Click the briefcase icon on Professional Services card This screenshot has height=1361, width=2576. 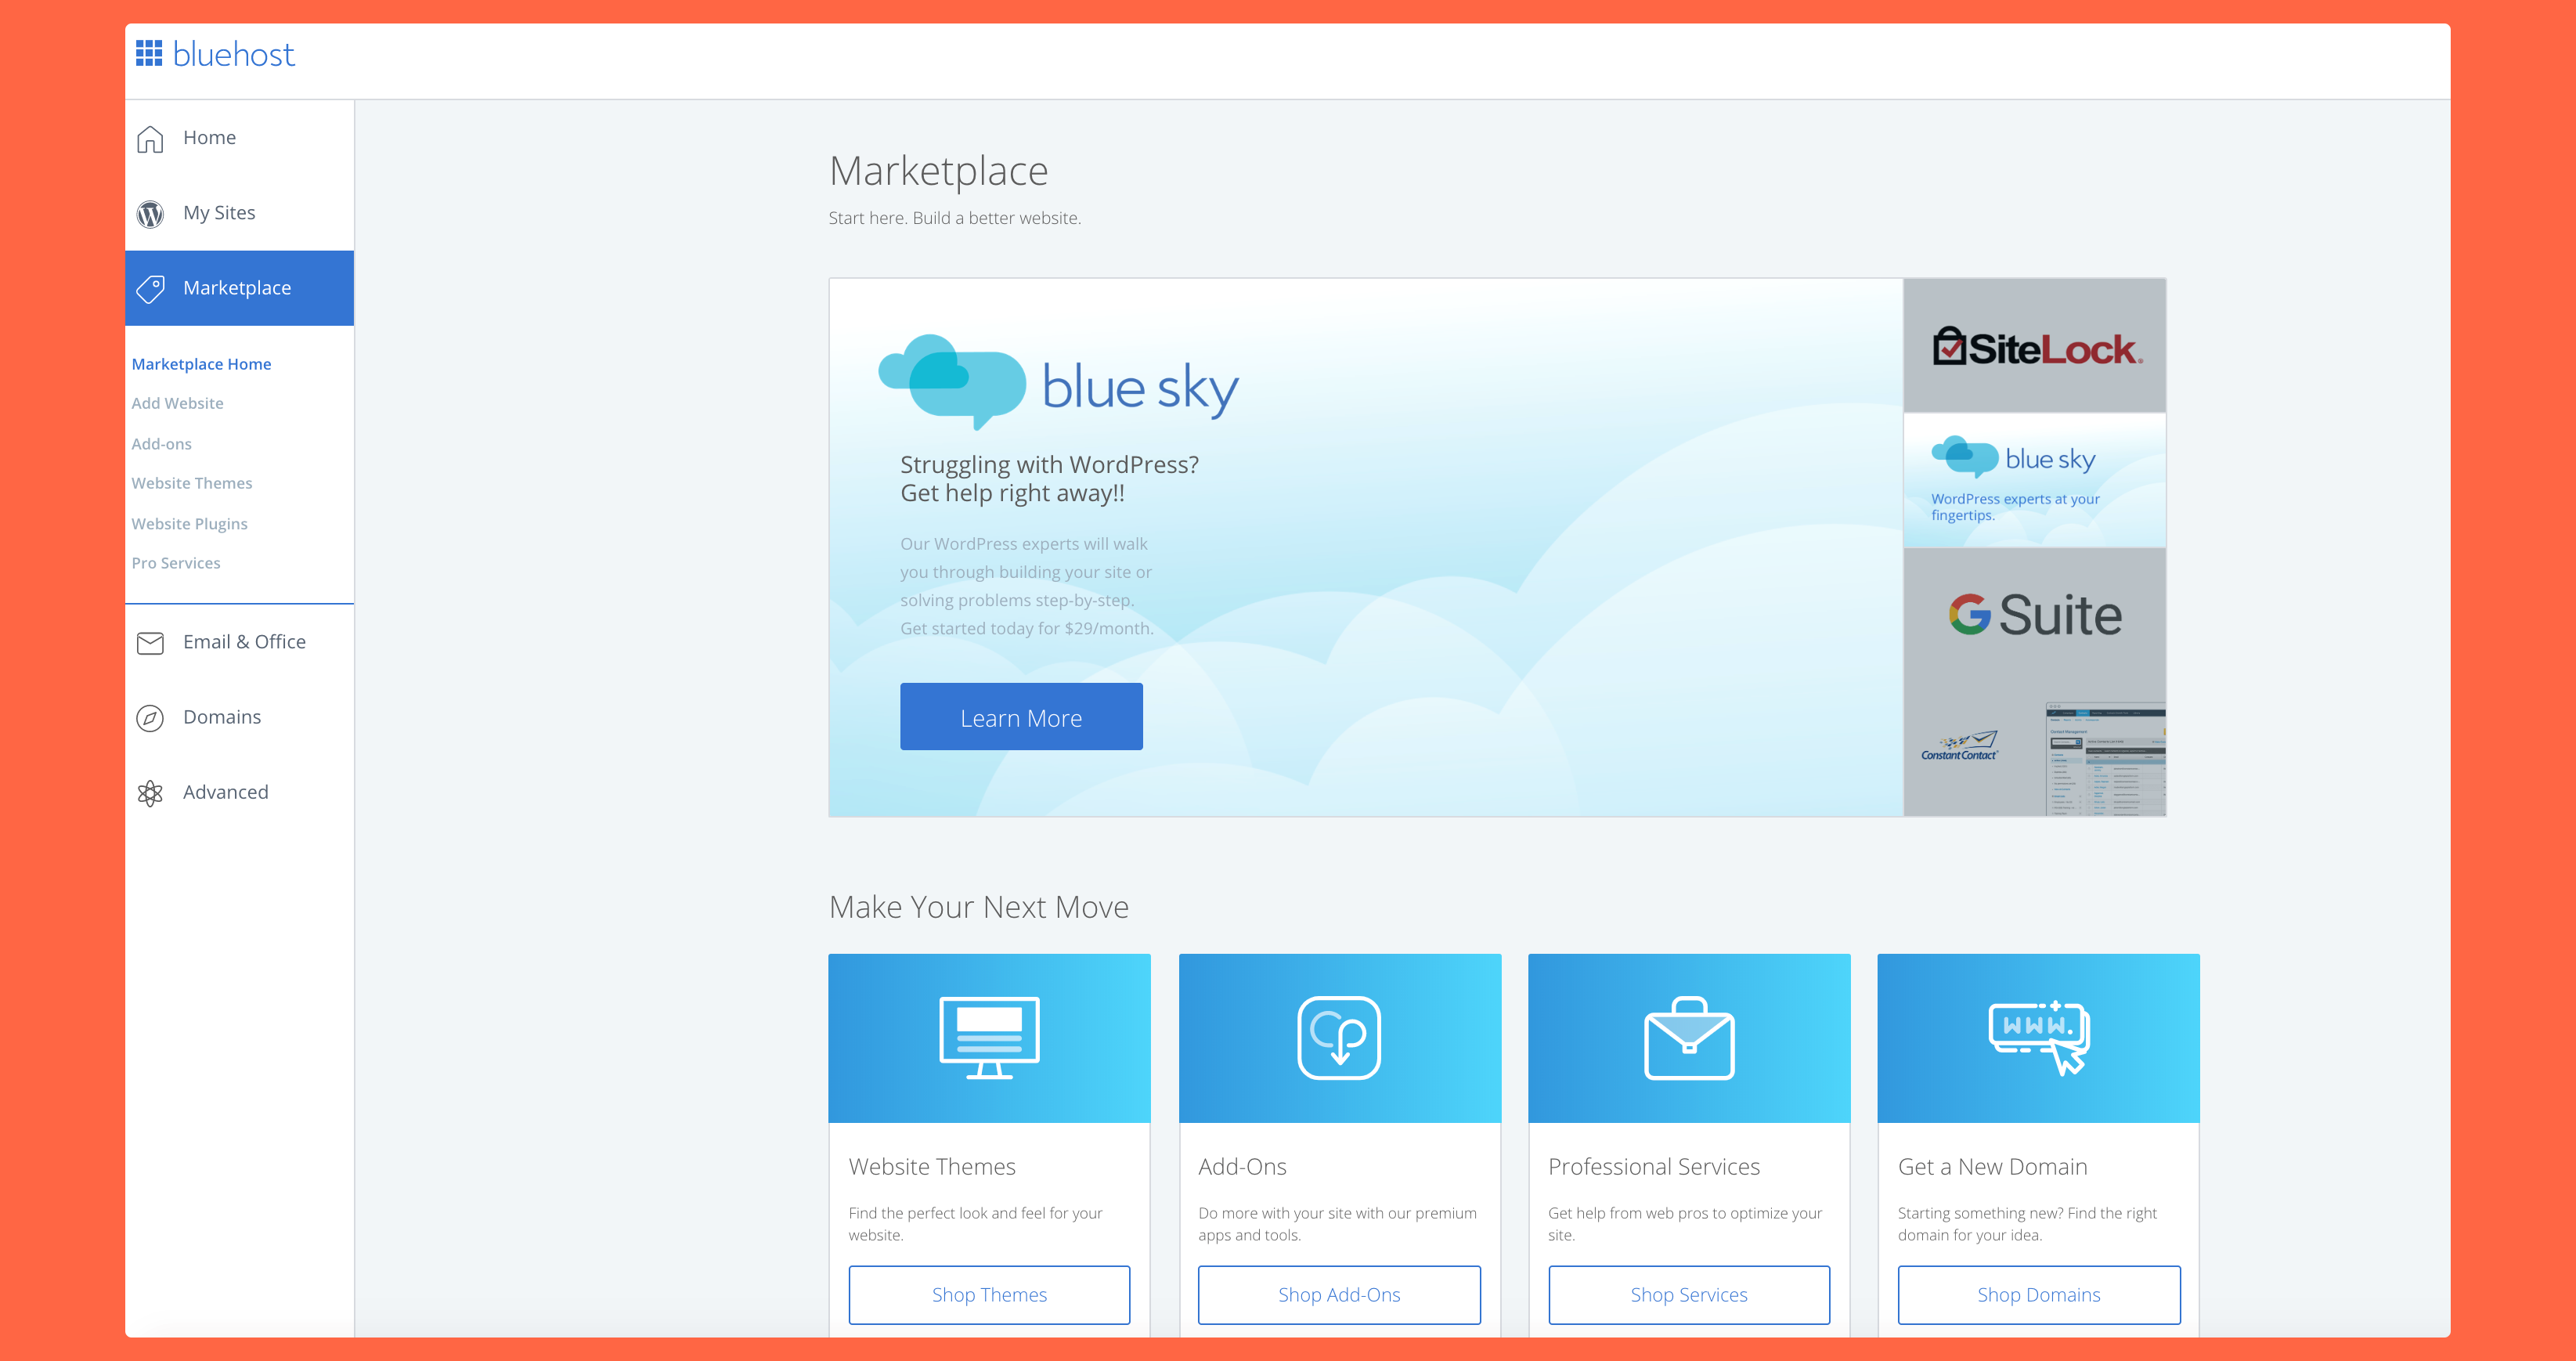click(1689, 1037)
